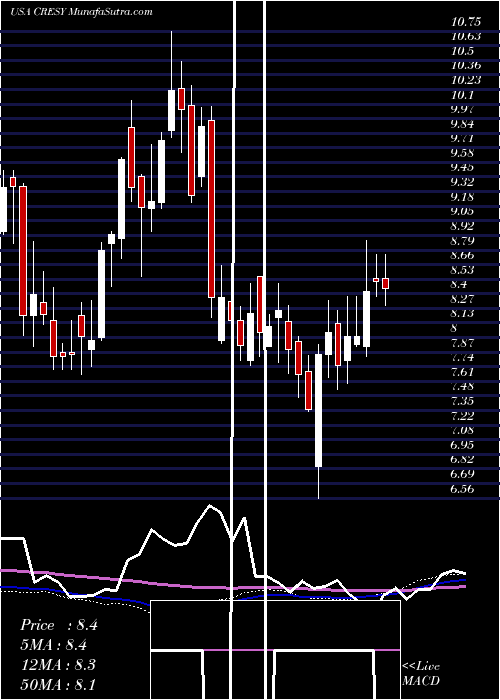Click the 7.74 price axis label
Image resolution: width=500 pixels, height=700 pixels.
pyautogui.click(x=462, y=358)
